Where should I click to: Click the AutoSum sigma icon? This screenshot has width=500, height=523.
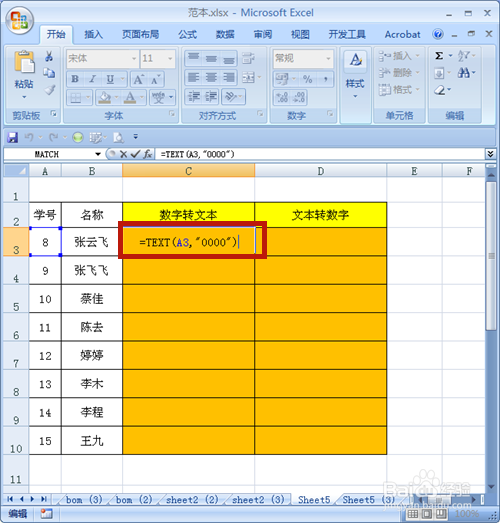point(439,56)
